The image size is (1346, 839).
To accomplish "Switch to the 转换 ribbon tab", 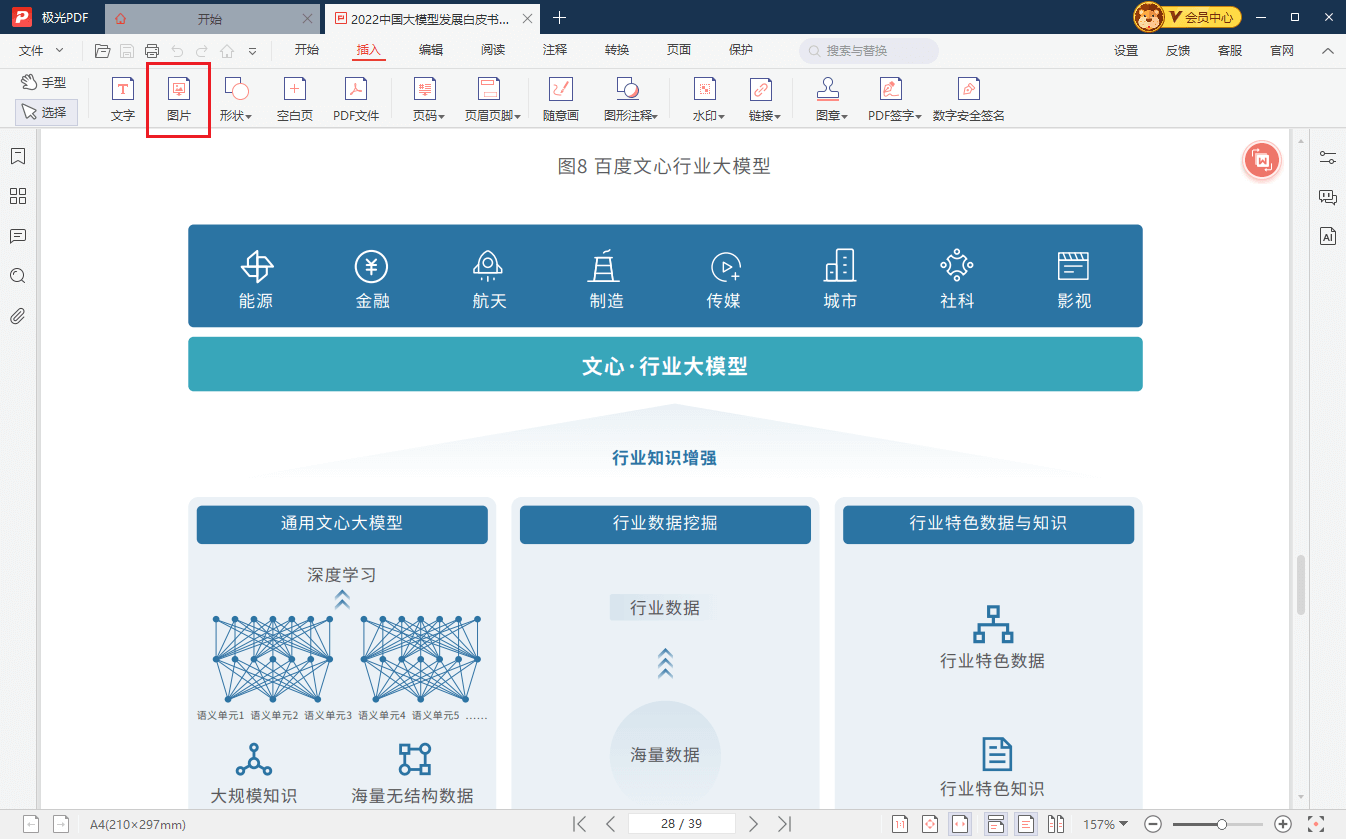I will [x=617, y=50].
